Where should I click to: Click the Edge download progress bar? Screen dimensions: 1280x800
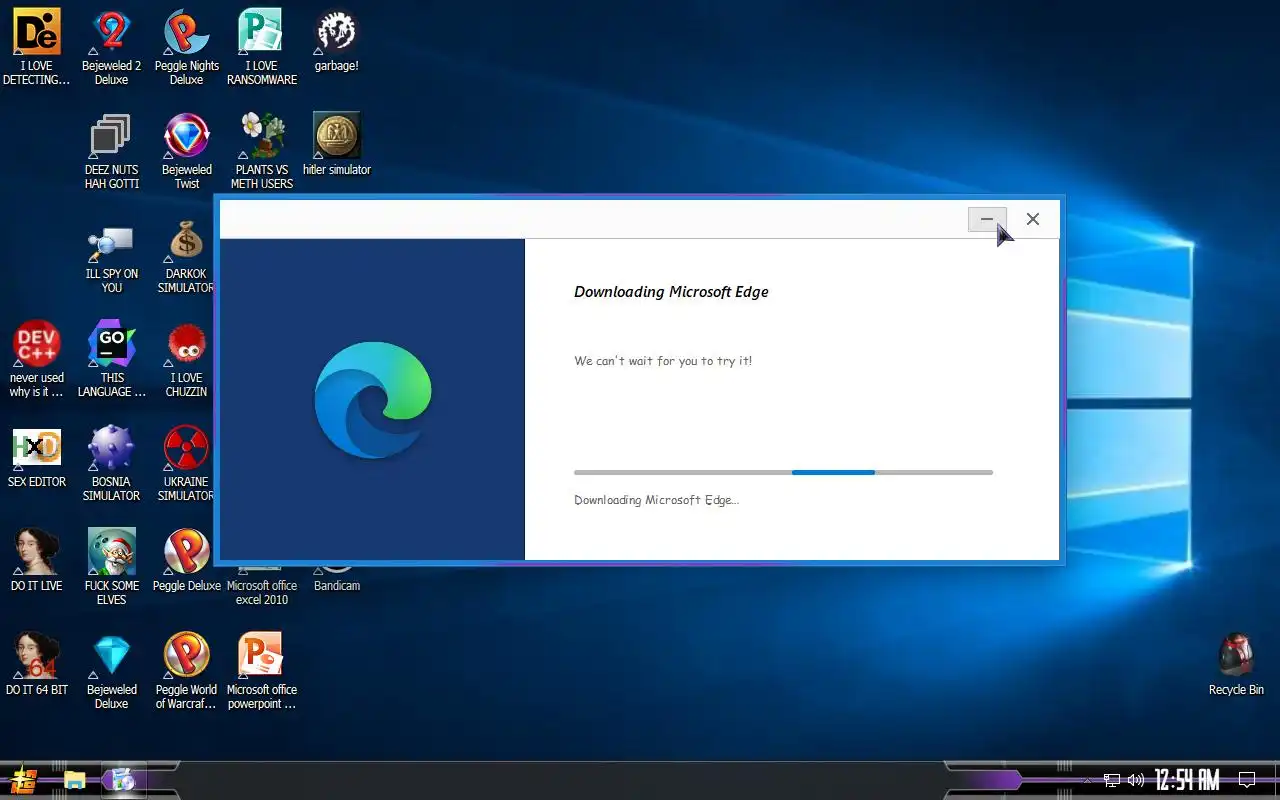pos(783,472)
